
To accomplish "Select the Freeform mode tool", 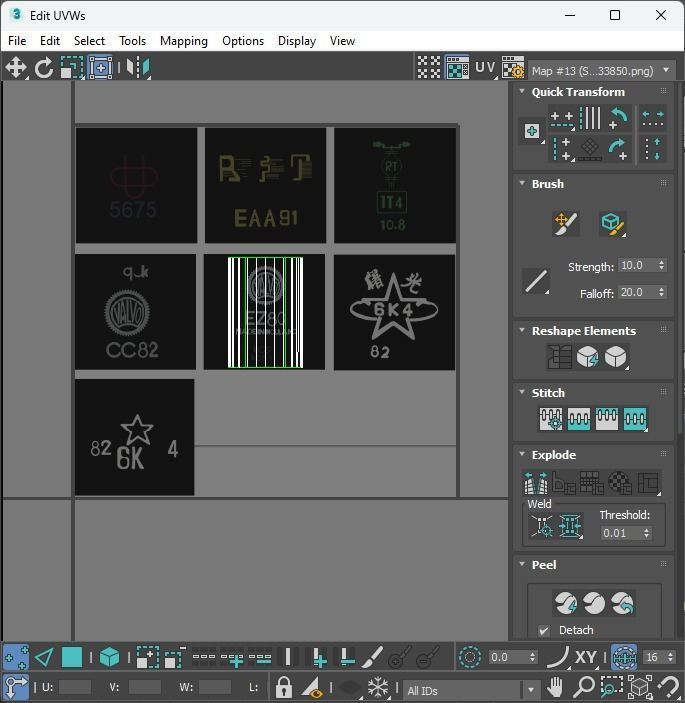I will (x=100, y=68).
